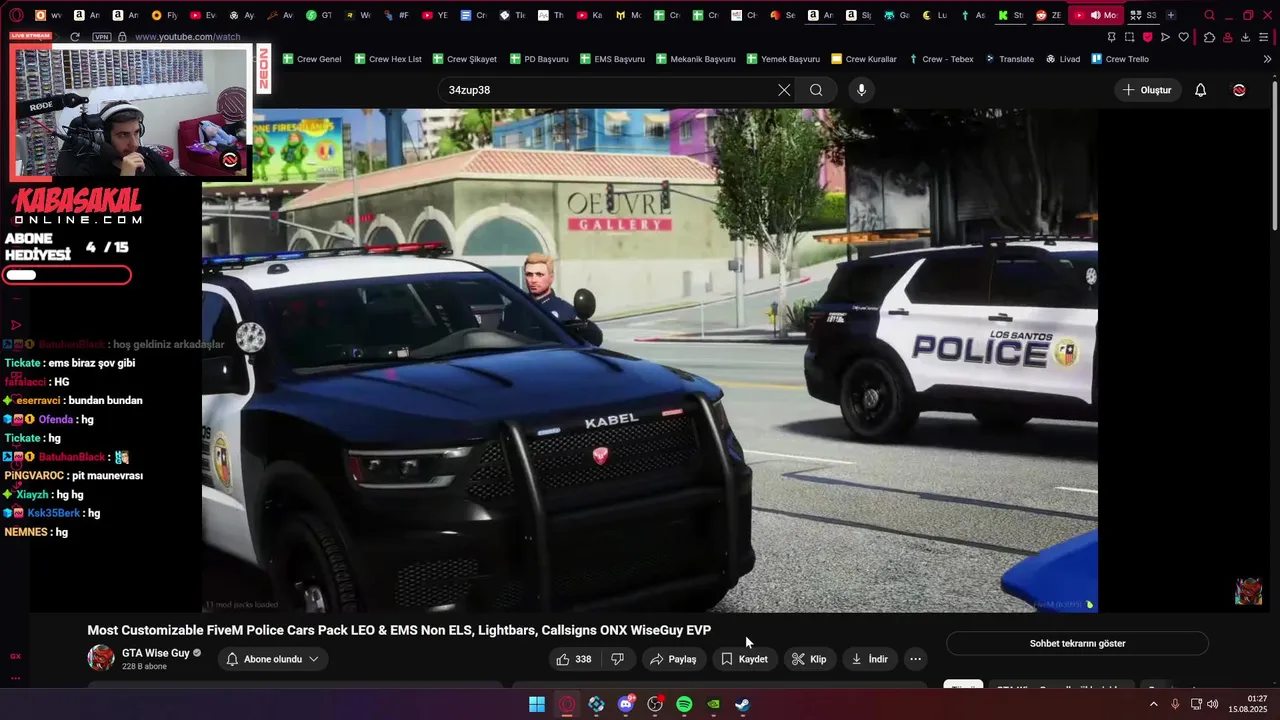This screenshot has width=1280, height=720.
Task: Open the Opera menu logo
Action: pyautogui.click(x=16, y=15)
